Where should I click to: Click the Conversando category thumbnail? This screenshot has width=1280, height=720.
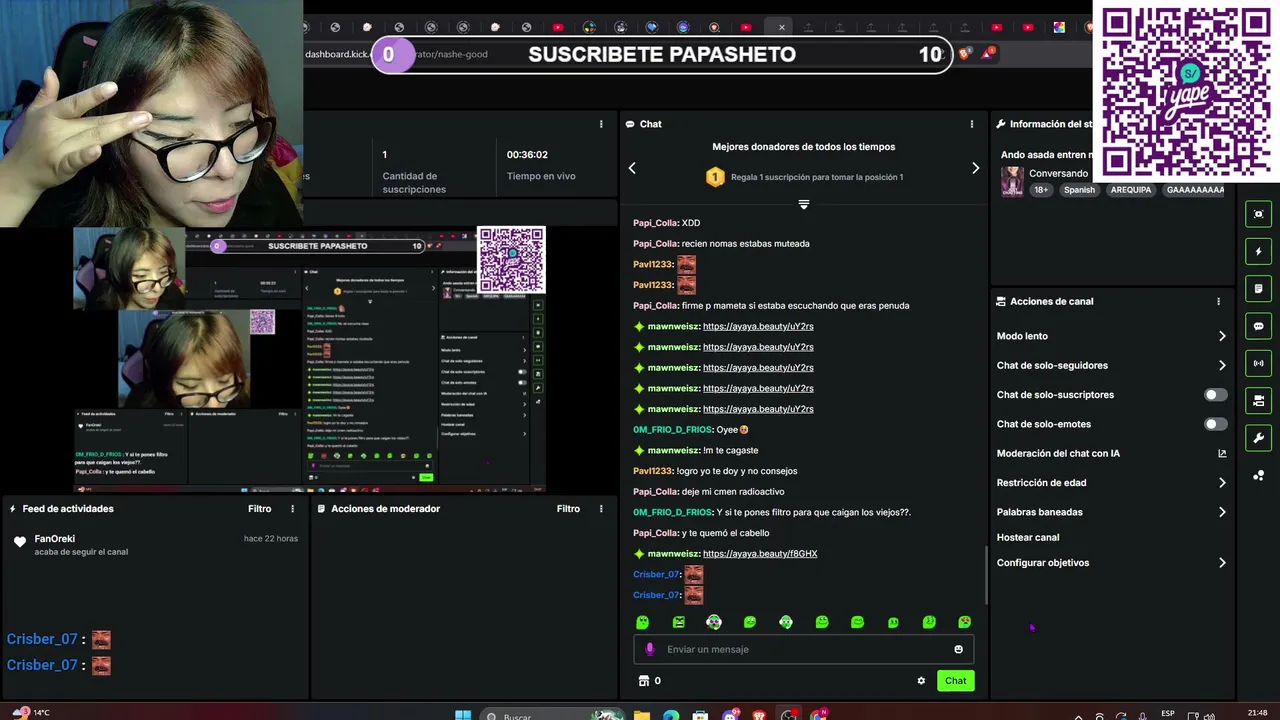[x=1012, y=181]
